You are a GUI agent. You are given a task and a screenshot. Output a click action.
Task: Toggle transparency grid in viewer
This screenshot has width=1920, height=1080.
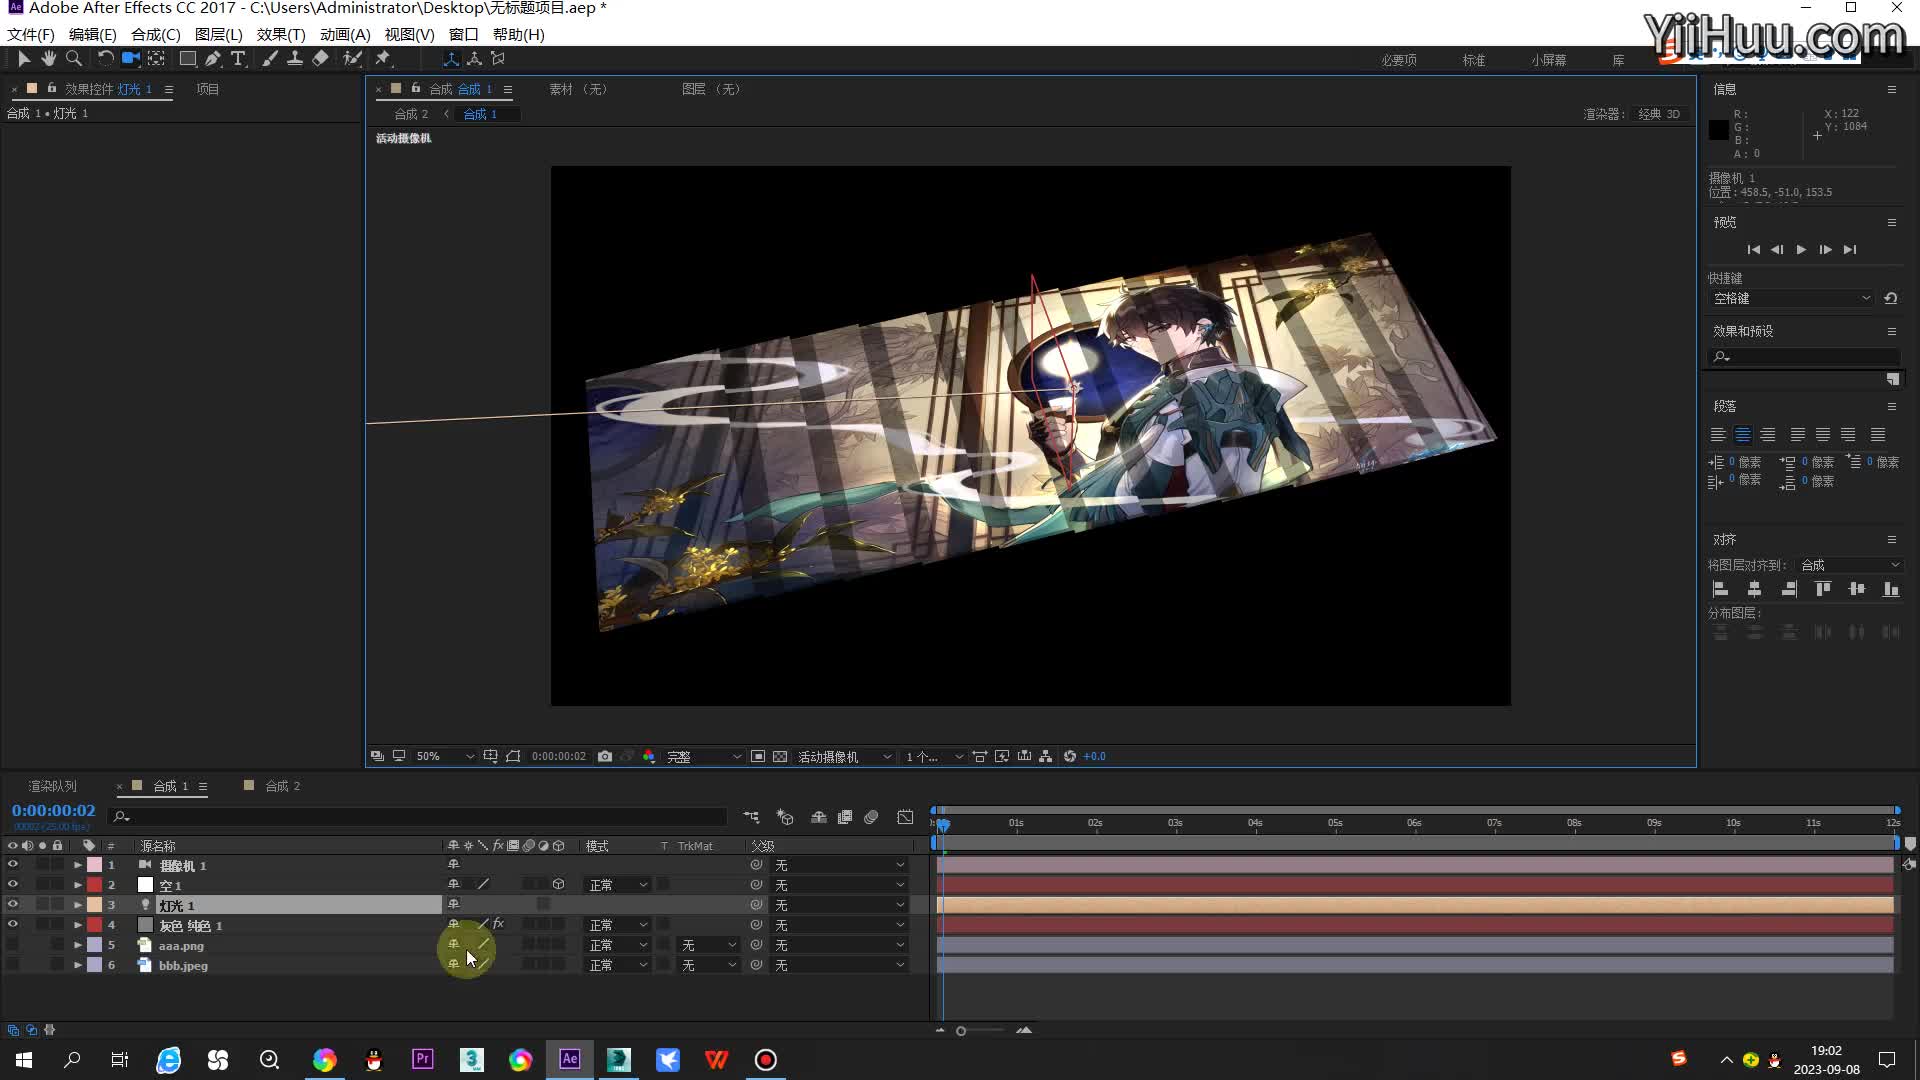tap(780, 757)
